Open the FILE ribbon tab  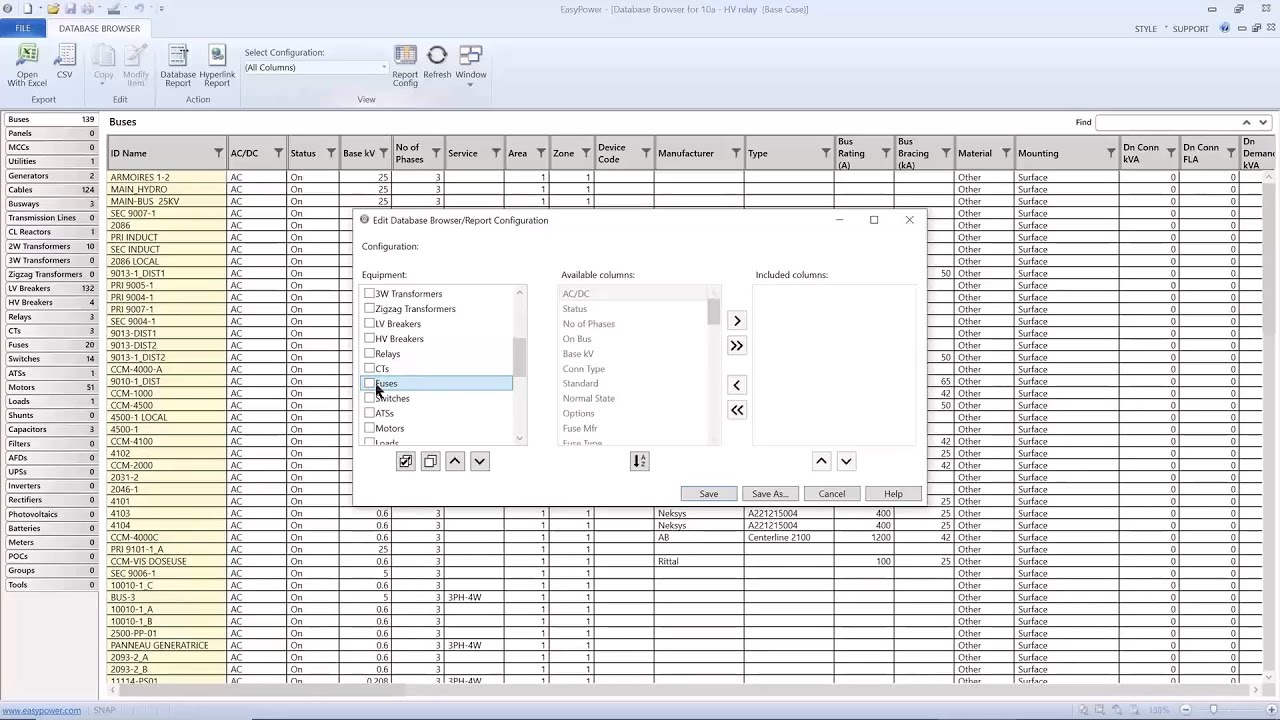tap(23, 28)
